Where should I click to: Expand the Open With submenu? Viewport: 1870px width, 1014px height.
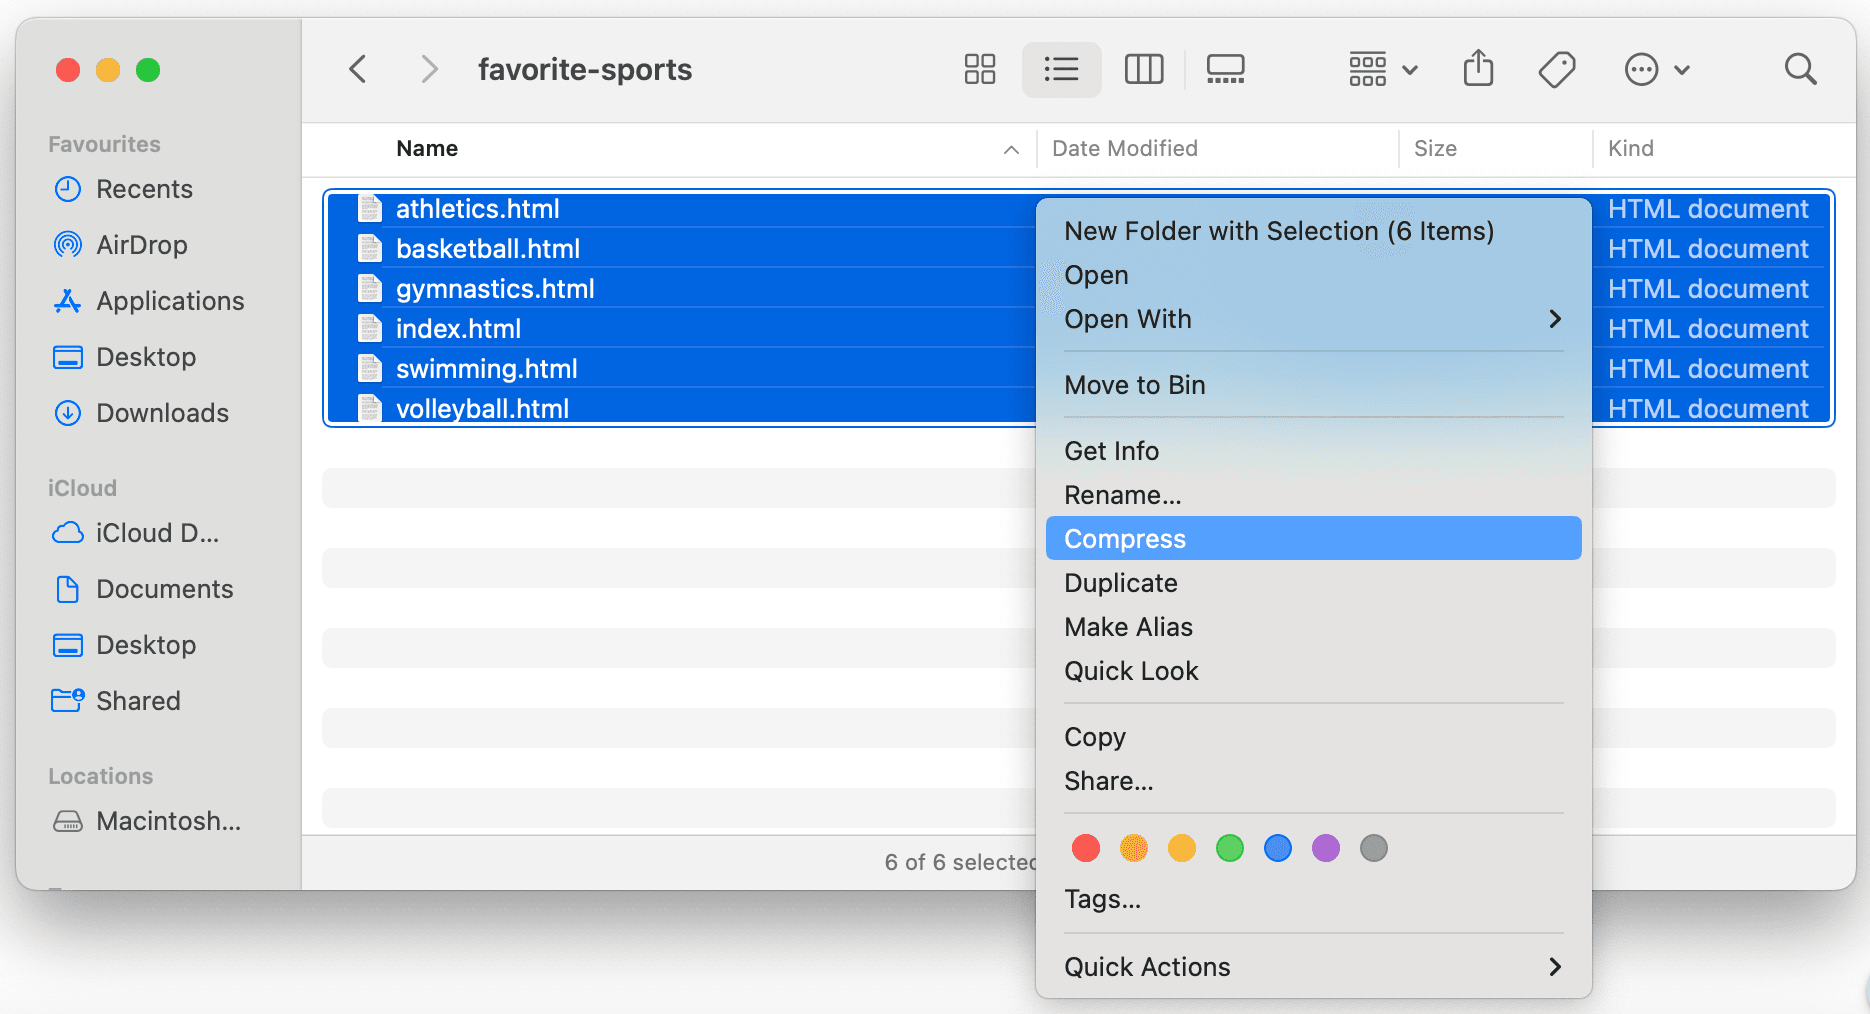click(1313, 319)
